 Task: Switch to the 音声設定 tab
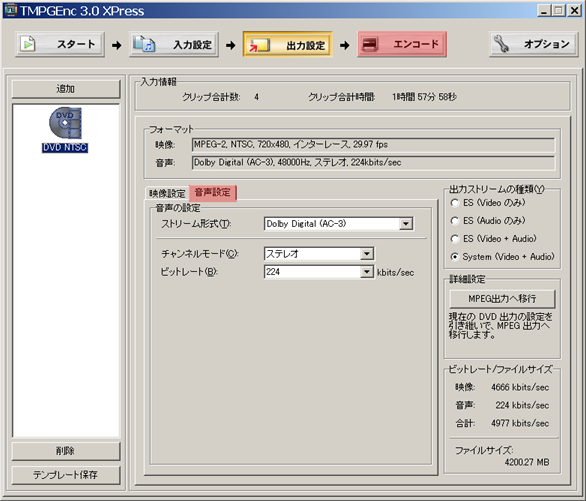click(213, 192)
